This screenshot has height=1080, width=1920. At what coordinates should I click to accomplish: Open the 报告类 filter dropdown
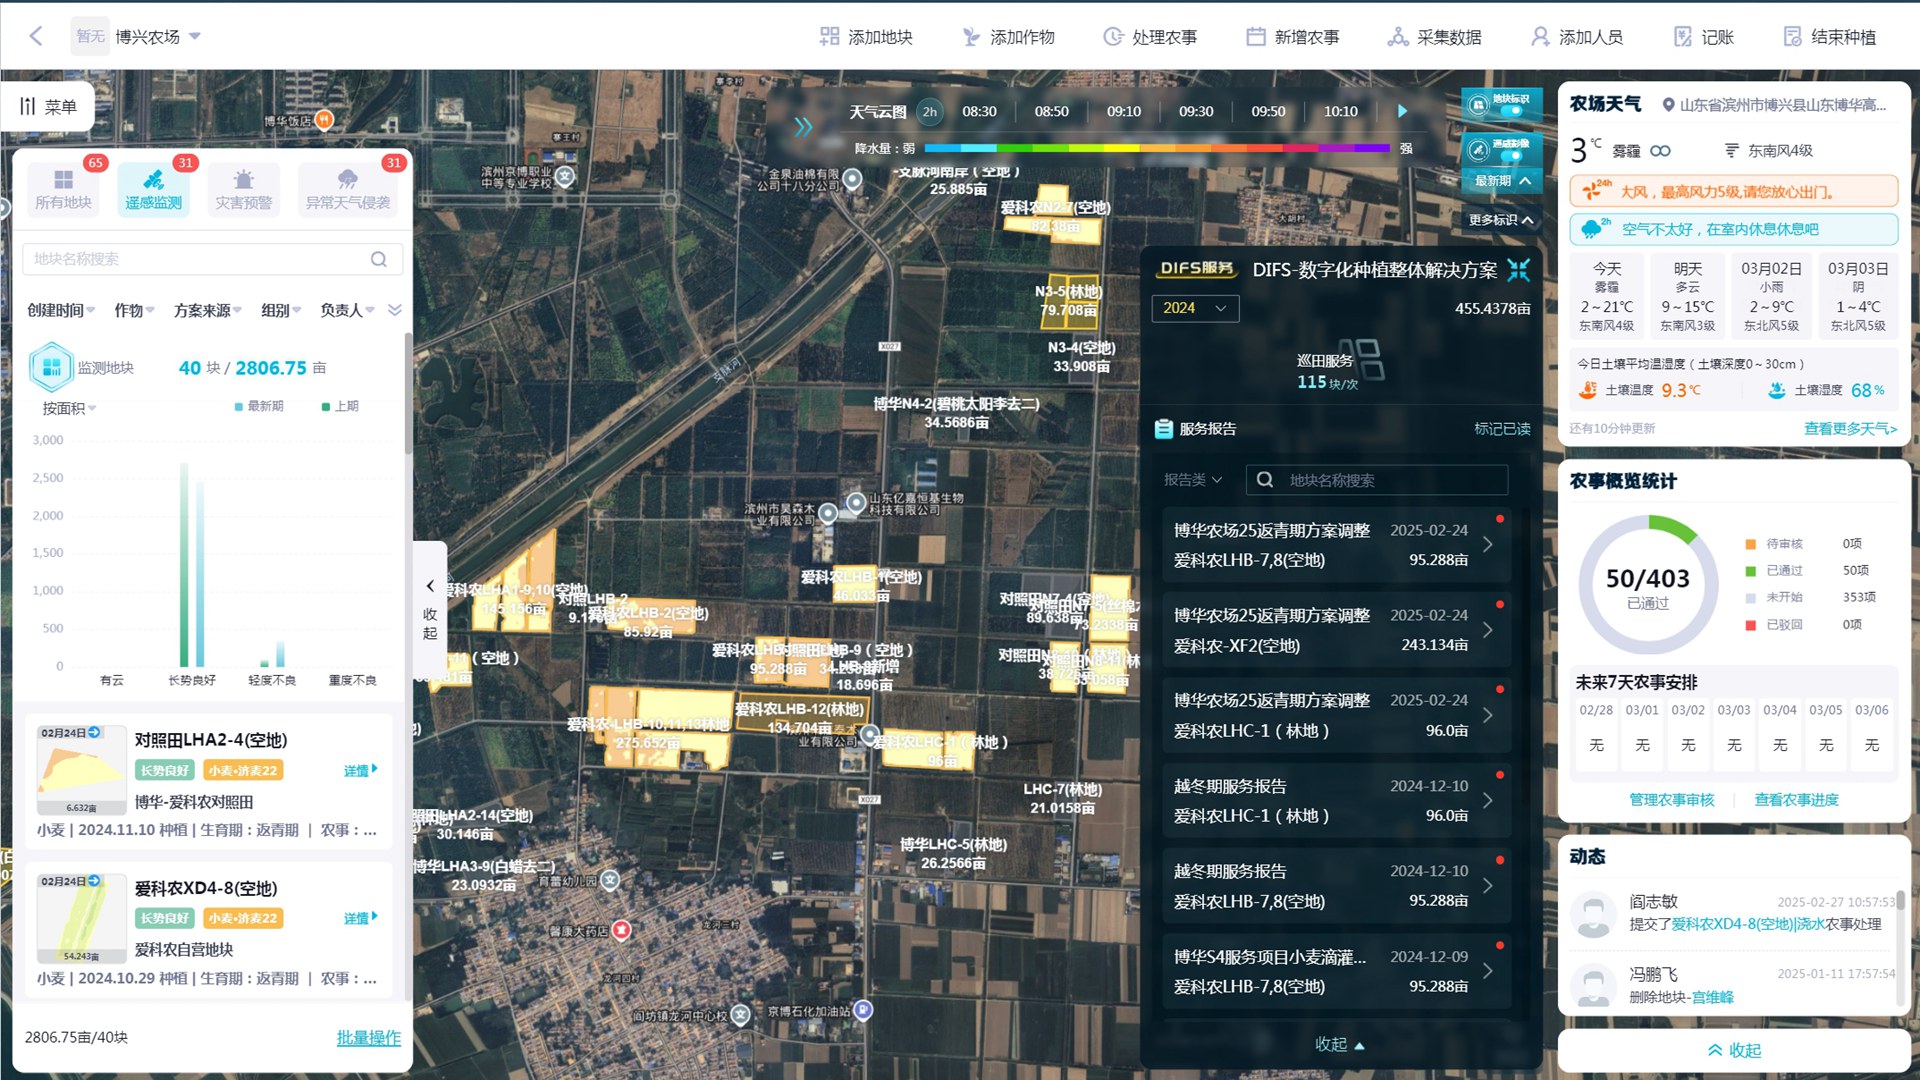pos(1192,480)
